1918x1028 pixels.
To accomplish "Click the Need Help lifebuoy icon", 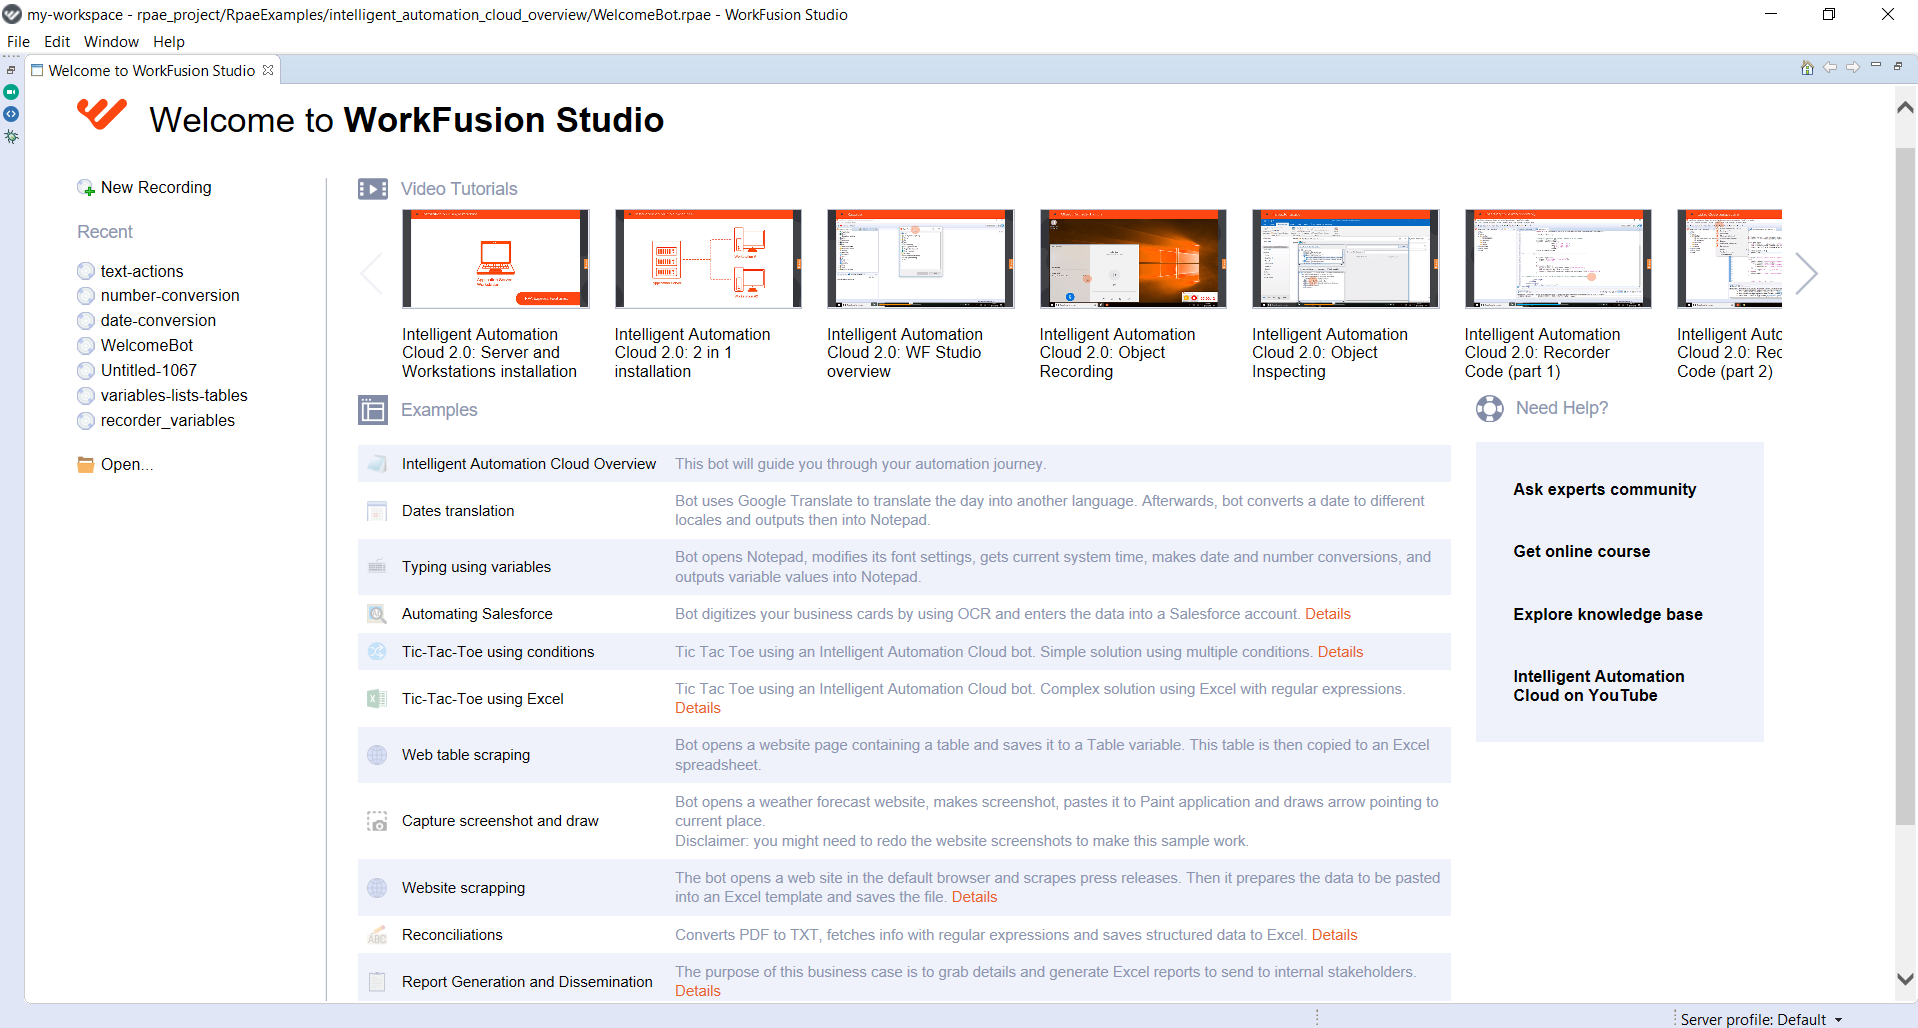I will tap(1490, 408).
